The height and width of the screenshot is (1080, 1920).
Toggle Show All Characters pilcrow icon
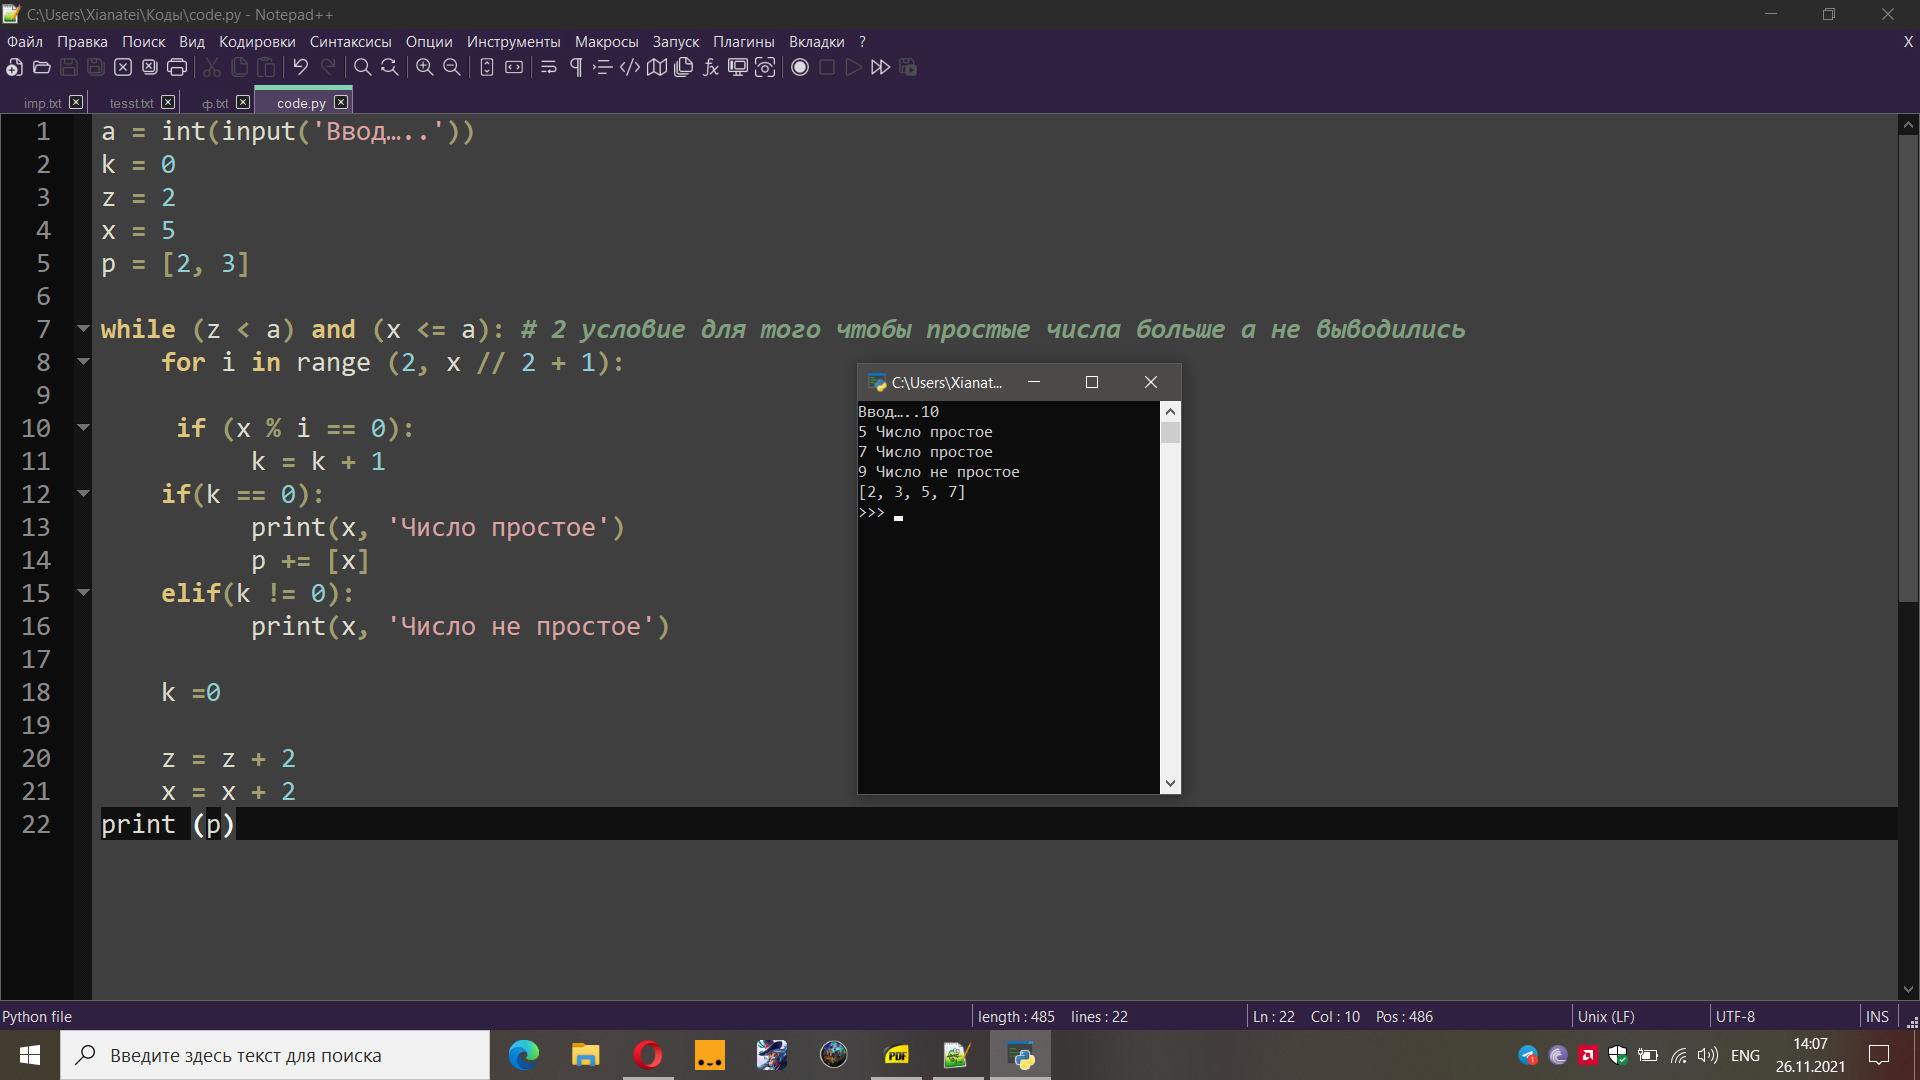575,67
